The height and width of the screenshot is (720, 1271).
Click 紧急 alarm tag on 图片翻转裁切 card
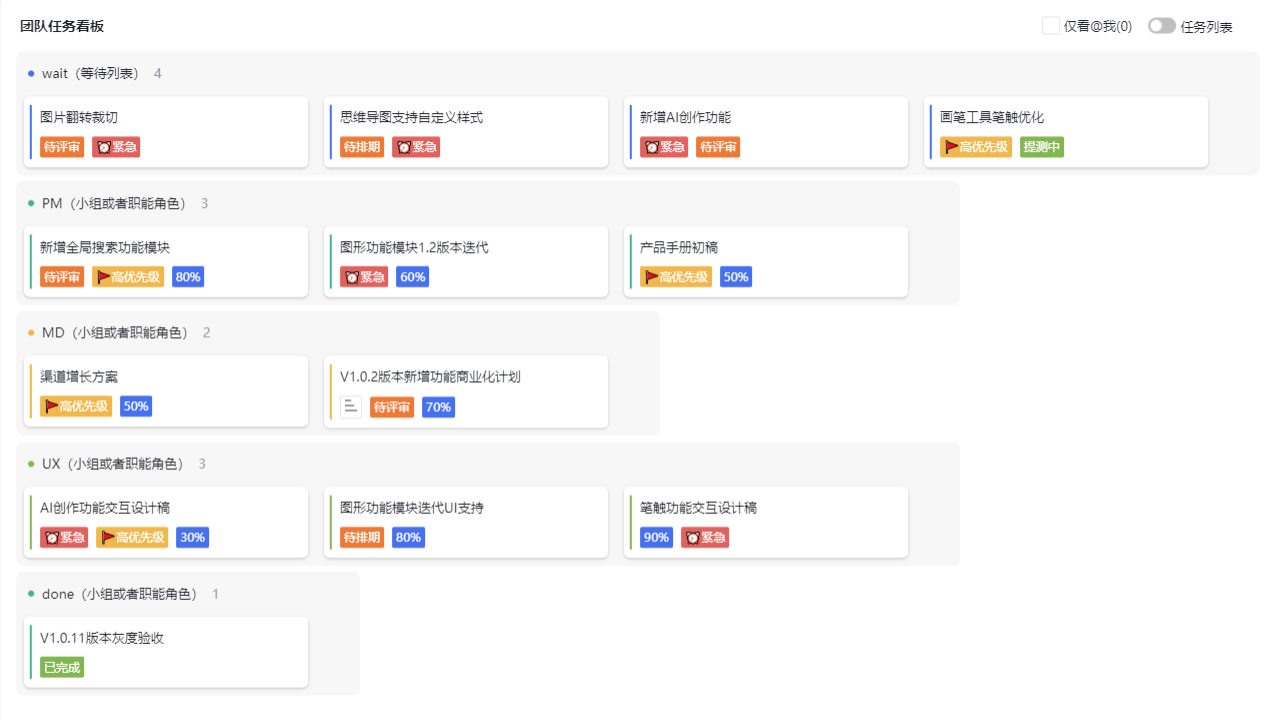tap(116, 147)
